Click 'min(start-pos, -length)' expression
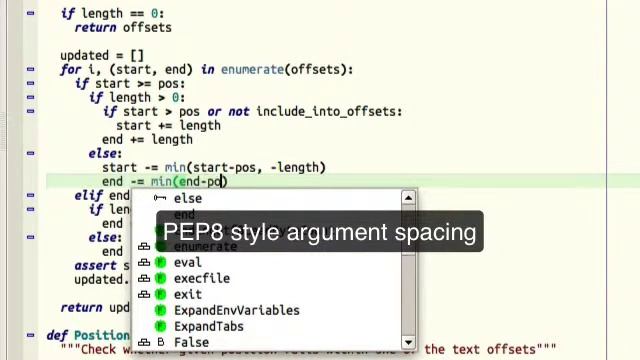This screenshot has height=360, width=640. click(245, 167)
